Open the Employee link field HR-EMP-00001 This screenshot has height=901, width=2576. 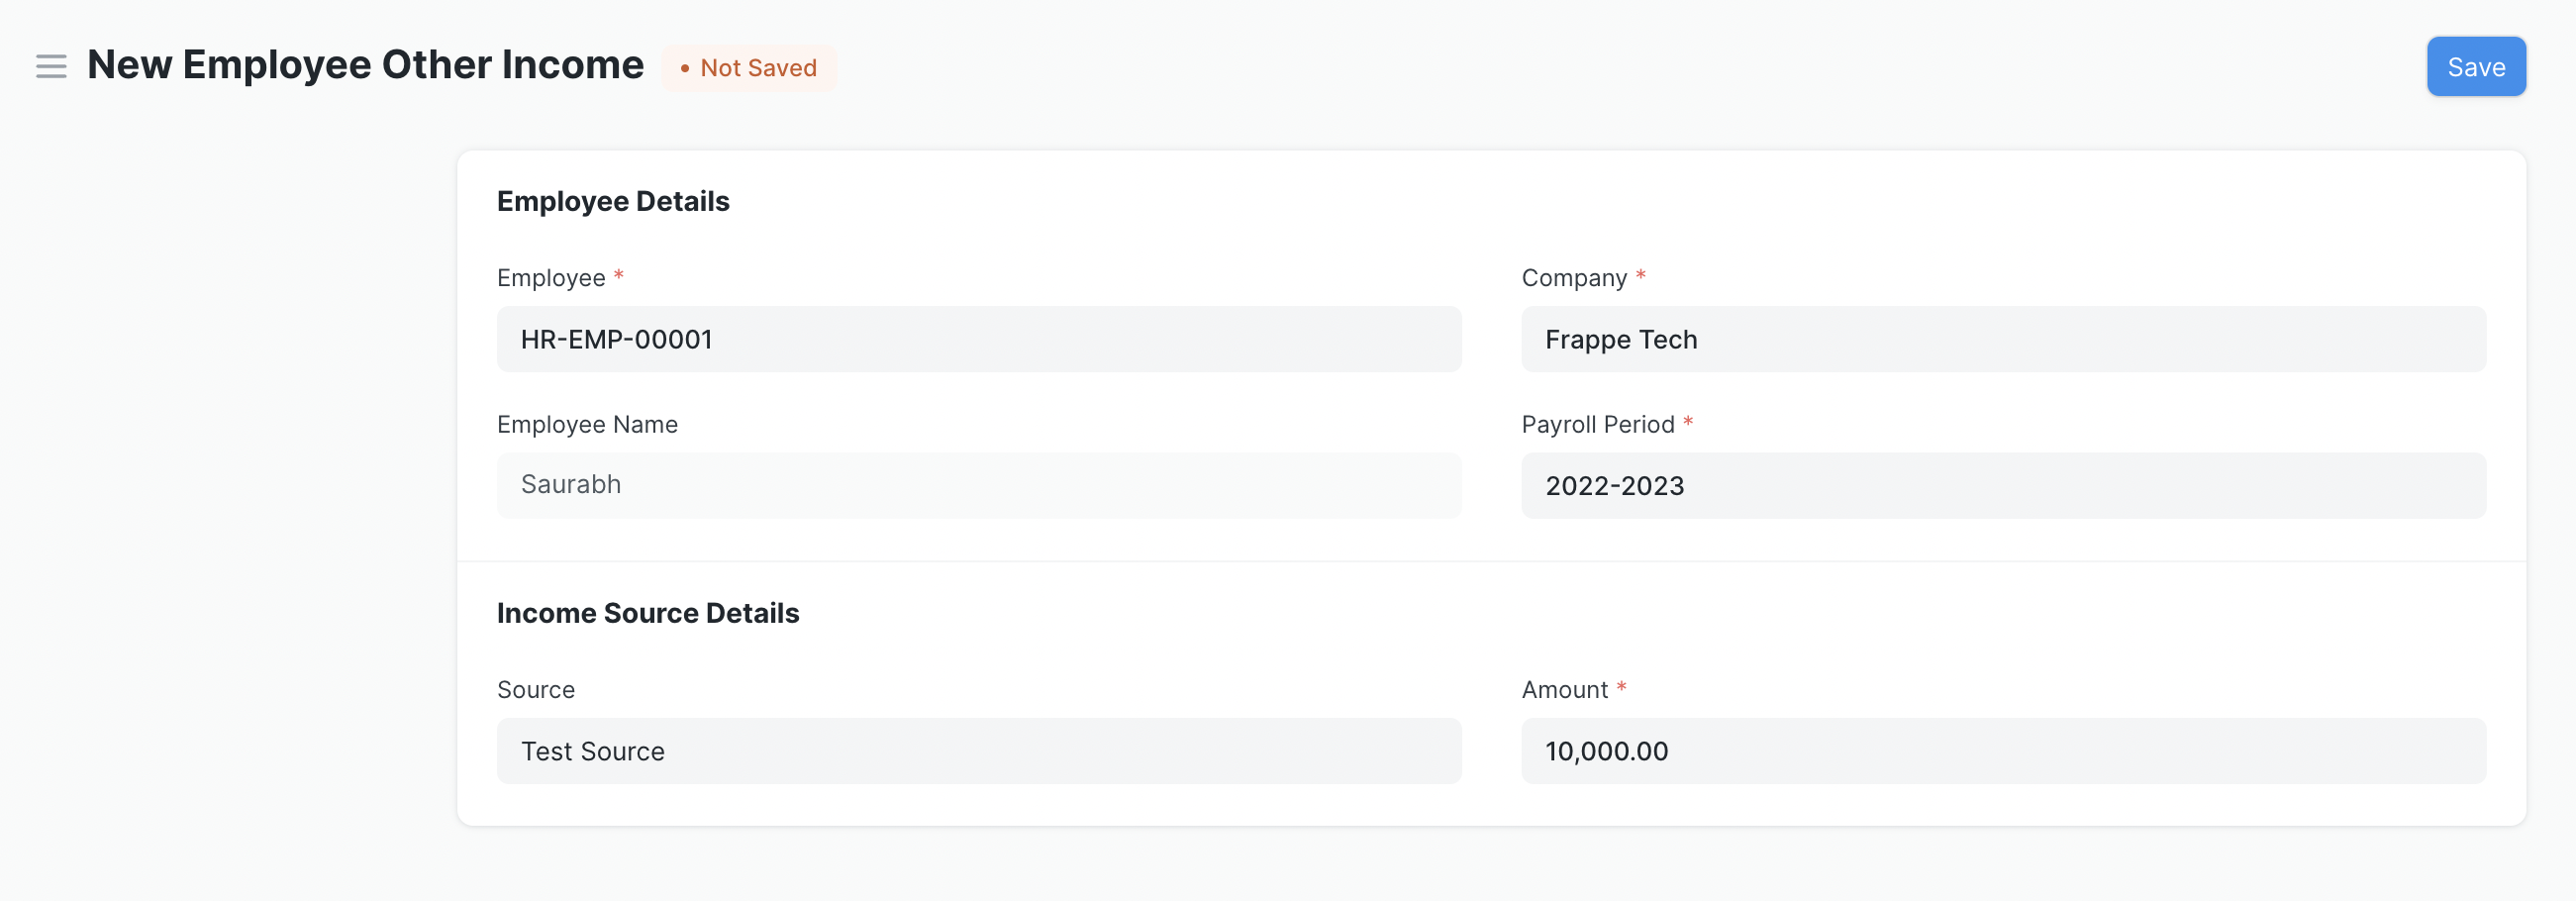point(978,340)
